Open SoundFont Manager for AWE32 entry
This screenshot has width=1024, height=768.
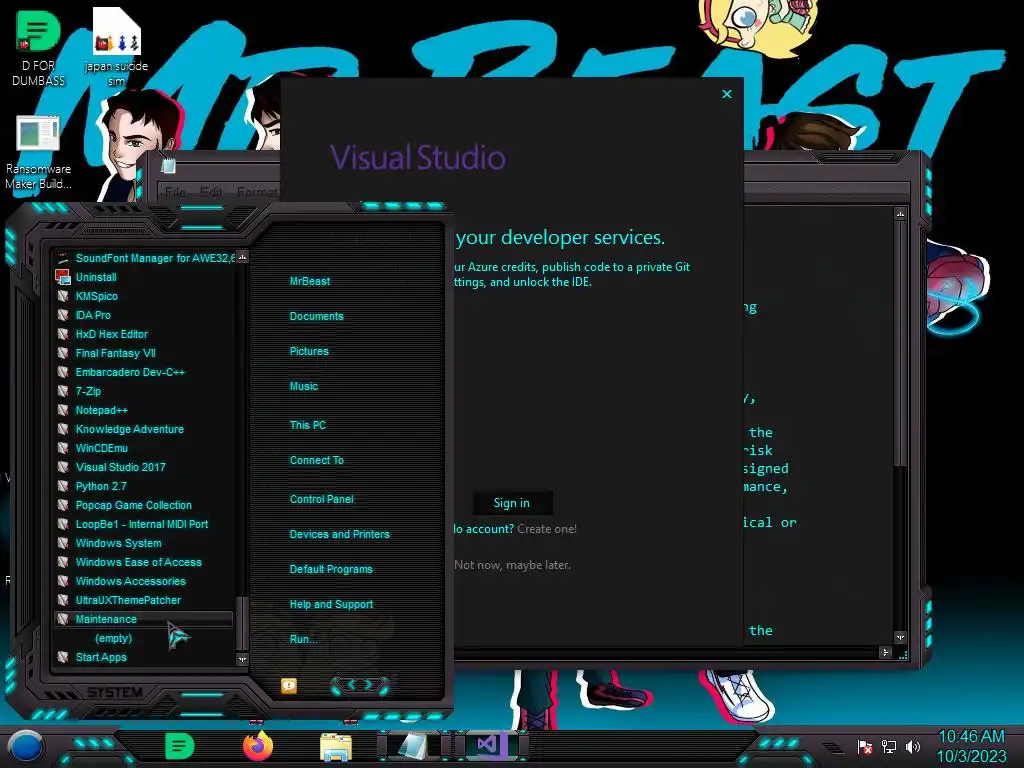[144, 258]
